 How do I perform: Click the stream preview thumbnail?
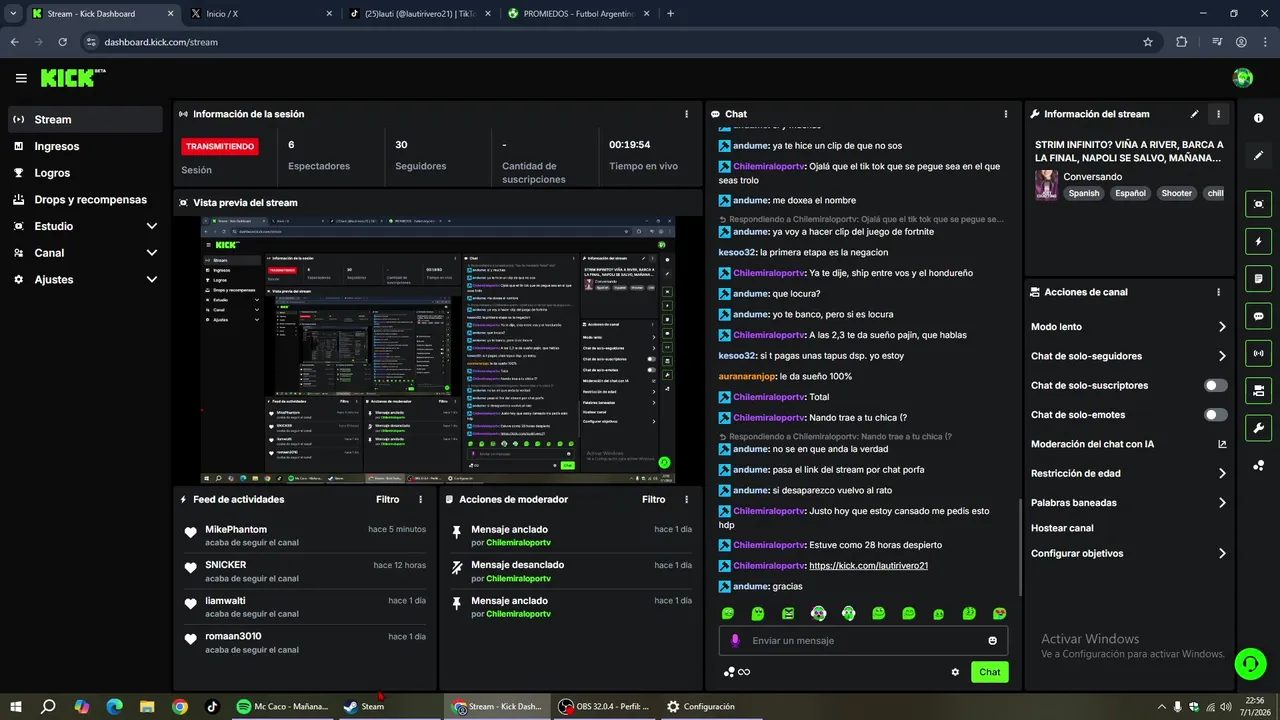(438, 350)
